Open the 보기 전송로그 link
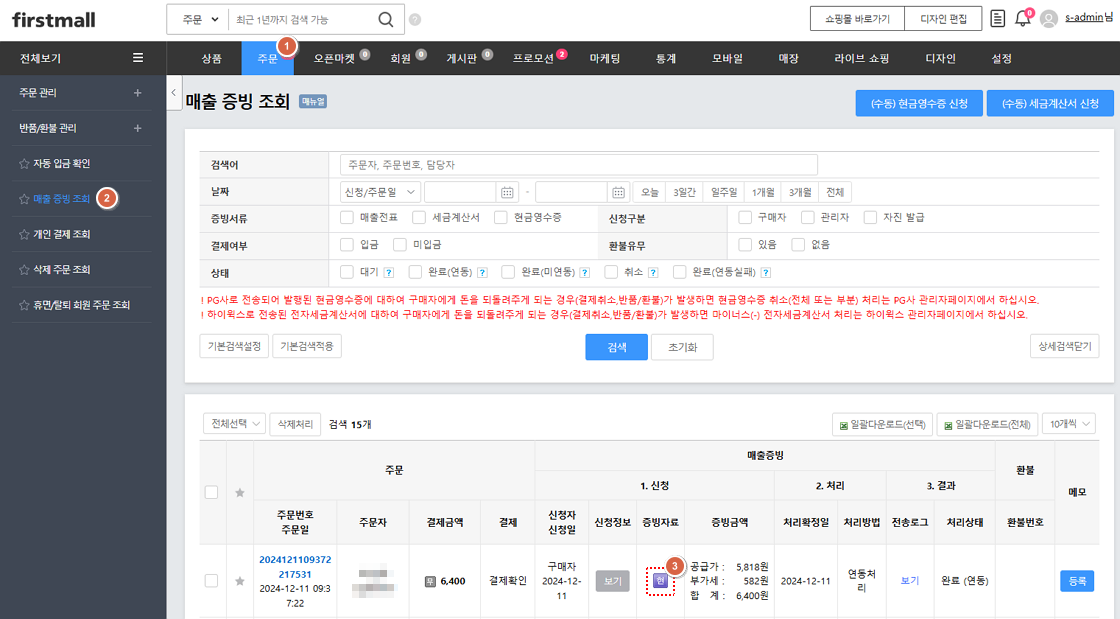This screenshot has height=619, width=1120. [x=909, y=581]
